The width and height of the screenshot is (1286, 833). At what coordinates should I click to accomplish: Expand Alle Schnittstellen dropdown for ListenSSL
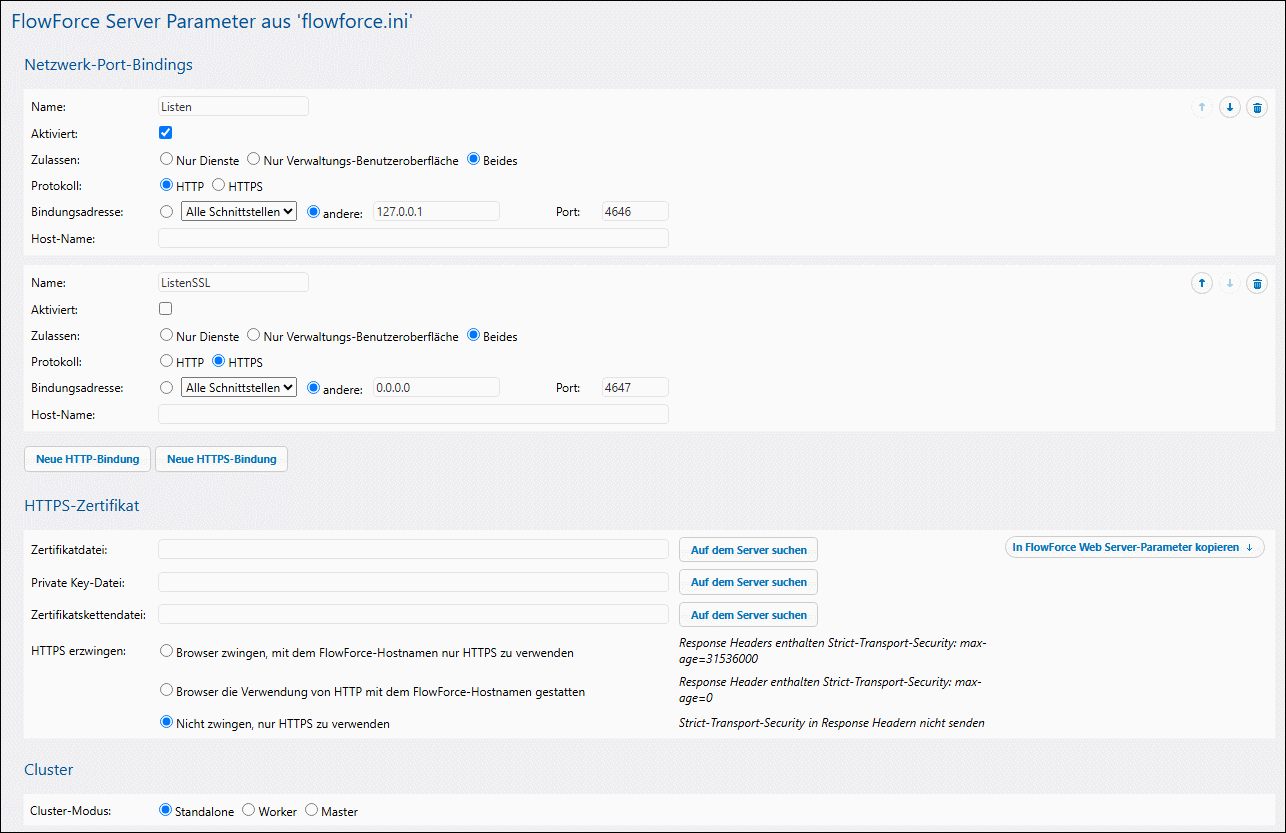tap(239, 387)
